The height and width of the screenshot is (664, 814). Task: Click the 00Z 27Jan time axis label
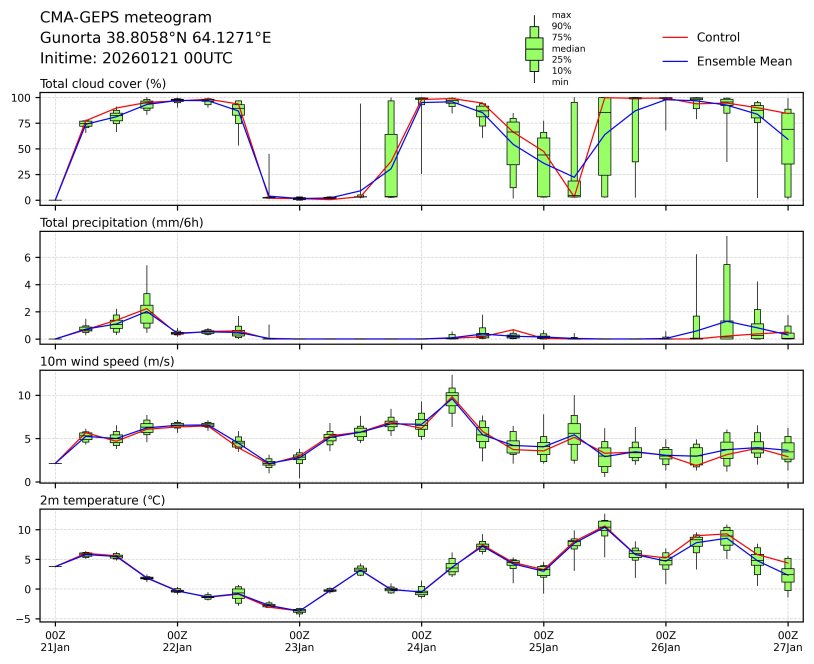[x=787, y=640]
